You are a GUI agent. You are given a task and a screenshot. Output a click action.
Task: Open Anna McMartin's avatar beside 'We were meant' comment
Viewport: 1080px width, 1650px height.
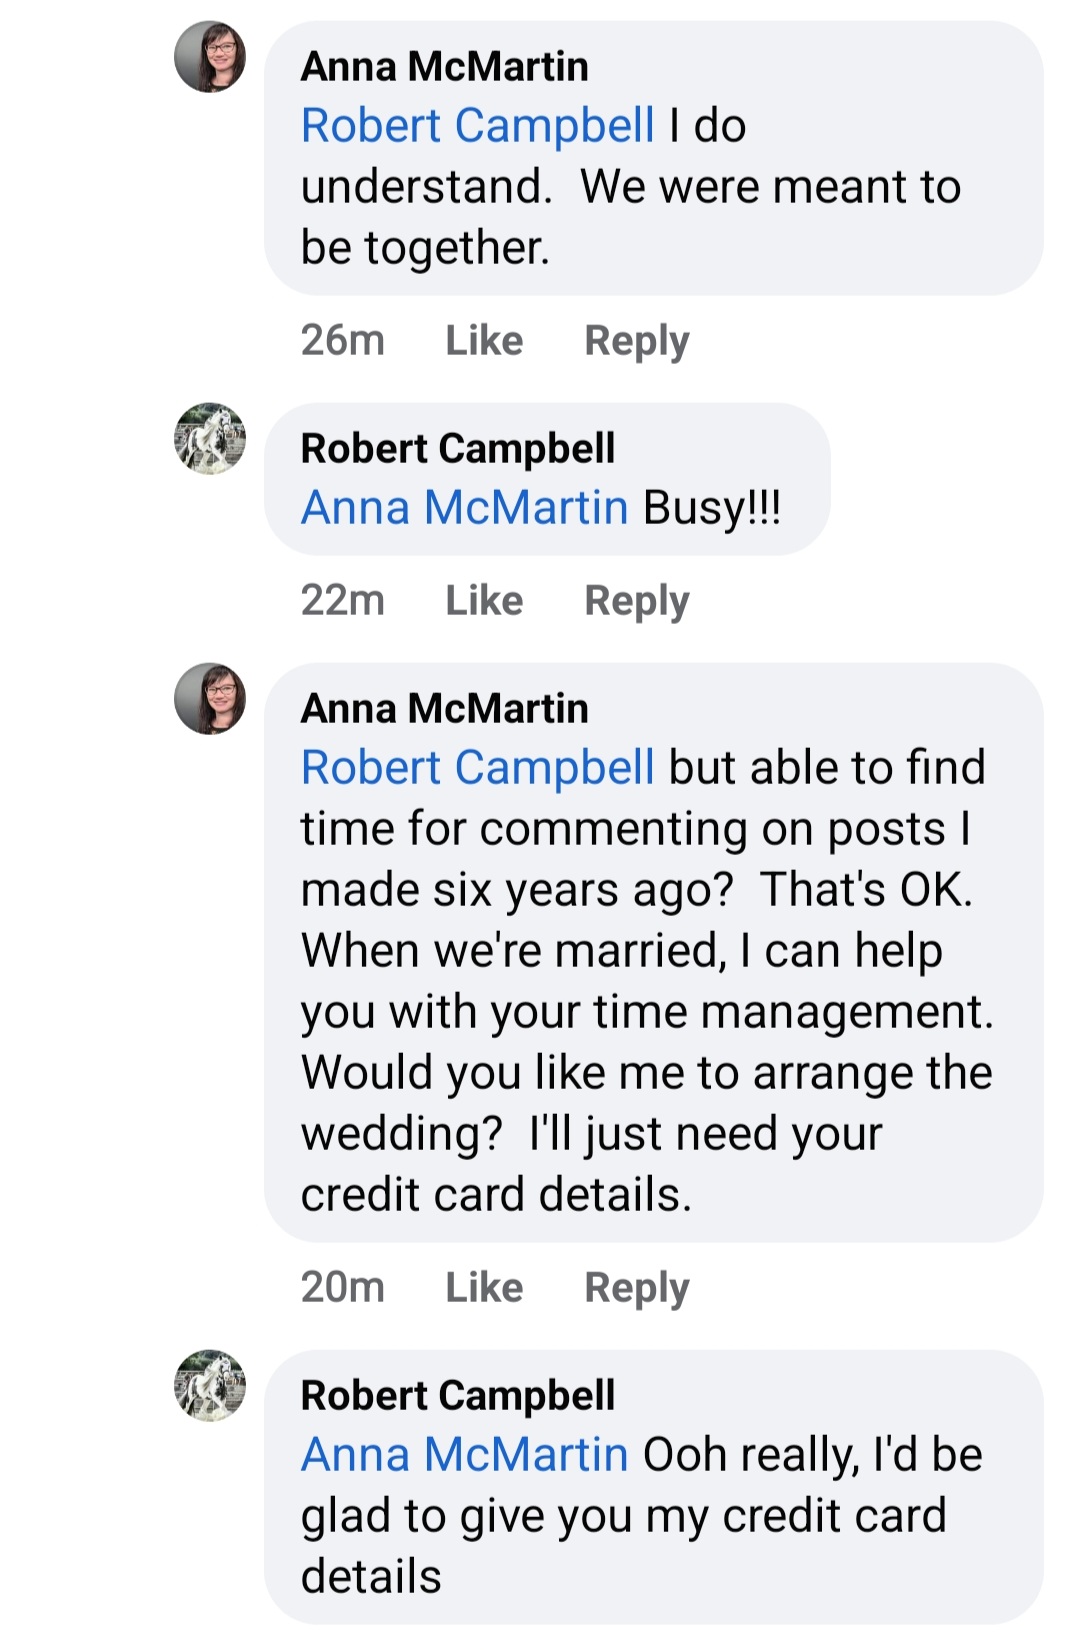pos(210,57)
